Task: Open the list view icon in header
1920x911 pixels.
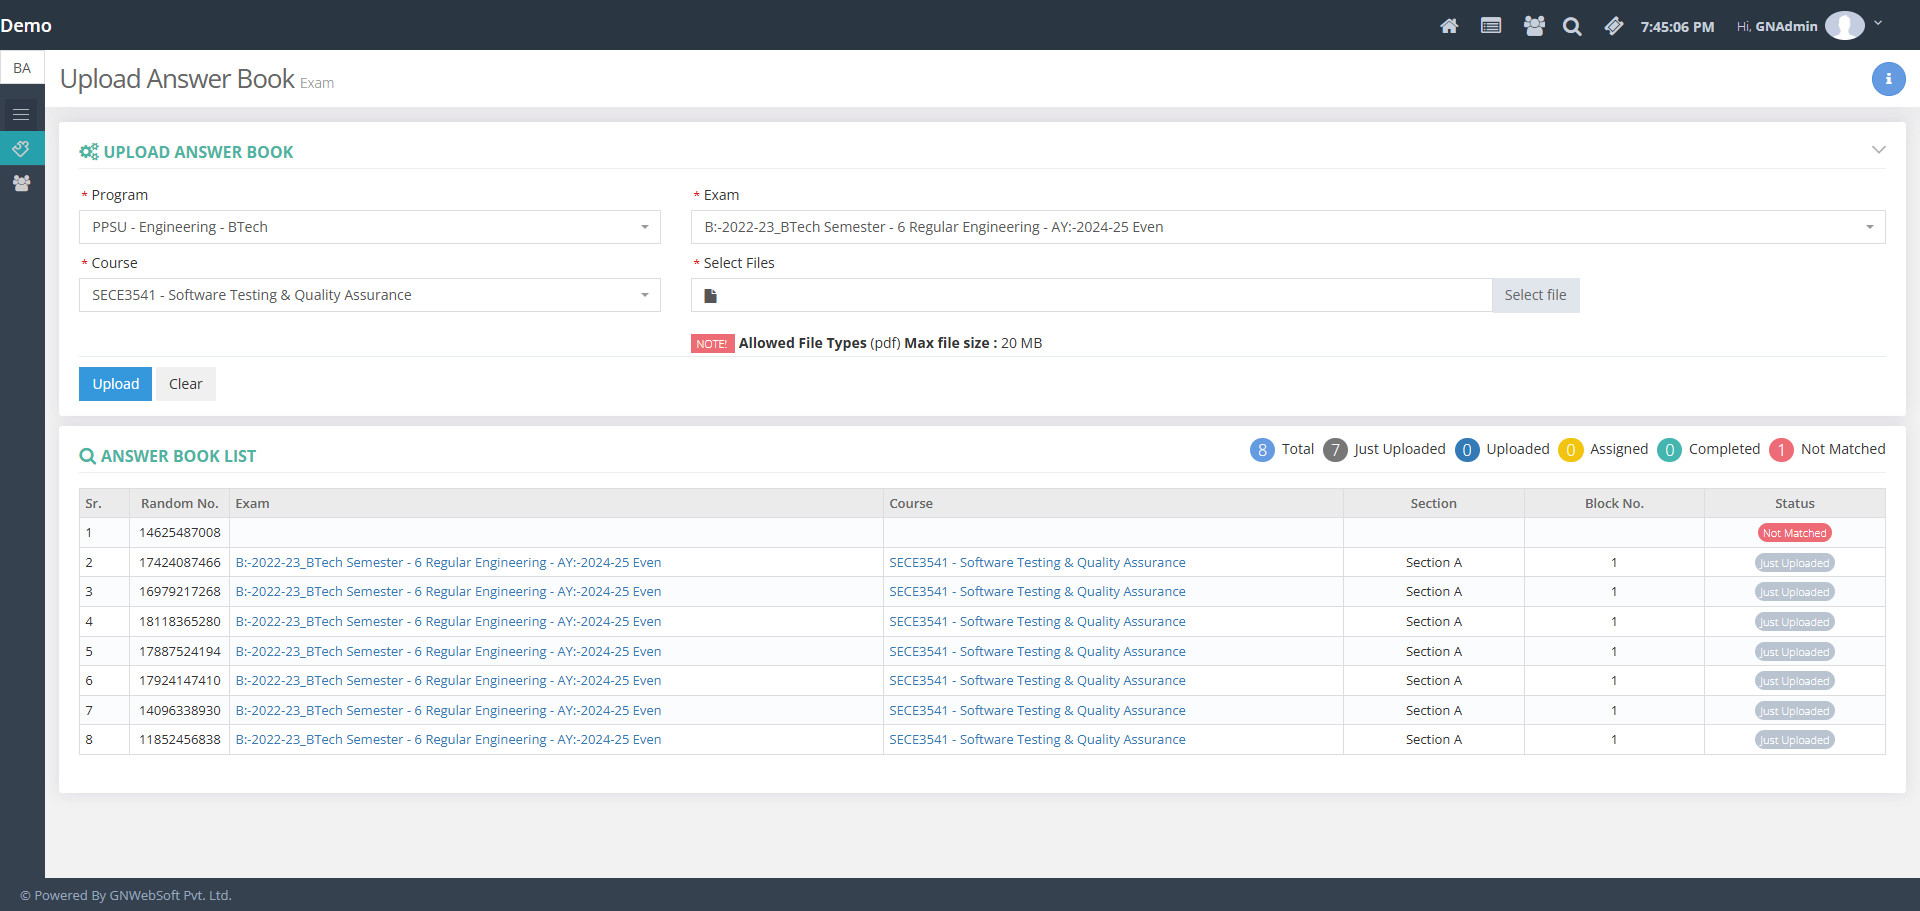Action: (x=1491, y=26)
